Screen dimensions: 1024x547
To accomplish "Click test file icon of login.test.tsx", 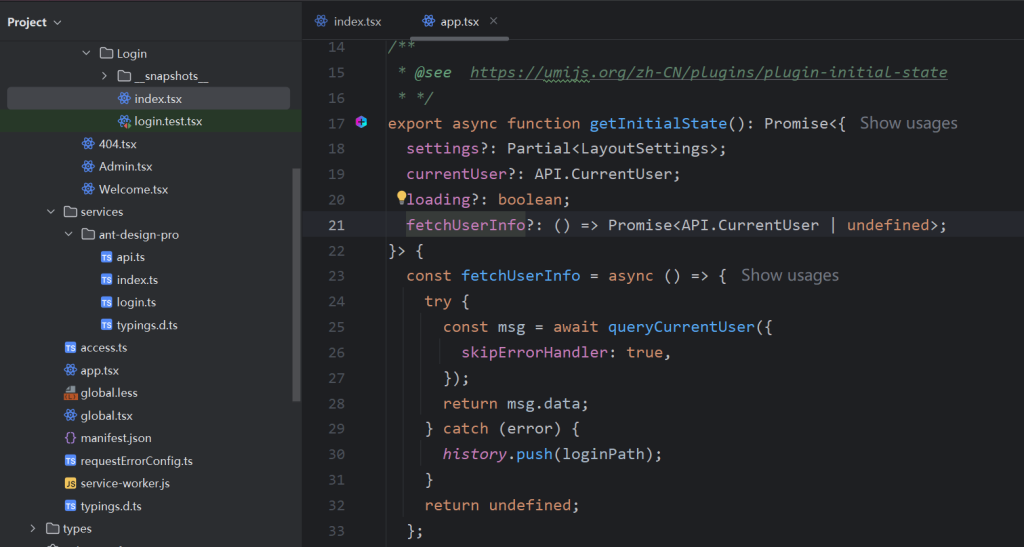I will 124,121.
